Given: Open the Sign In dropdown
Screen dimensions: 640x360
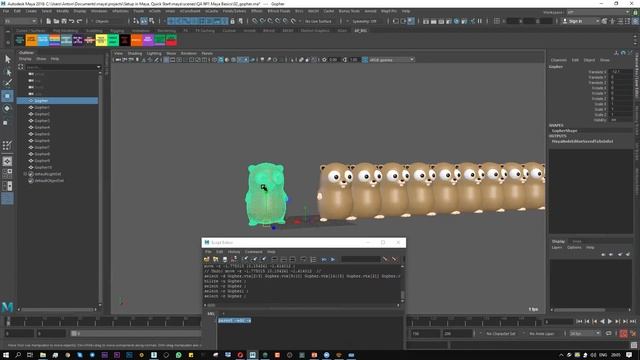Looking at the screenshot, I should tap(580, 21).
